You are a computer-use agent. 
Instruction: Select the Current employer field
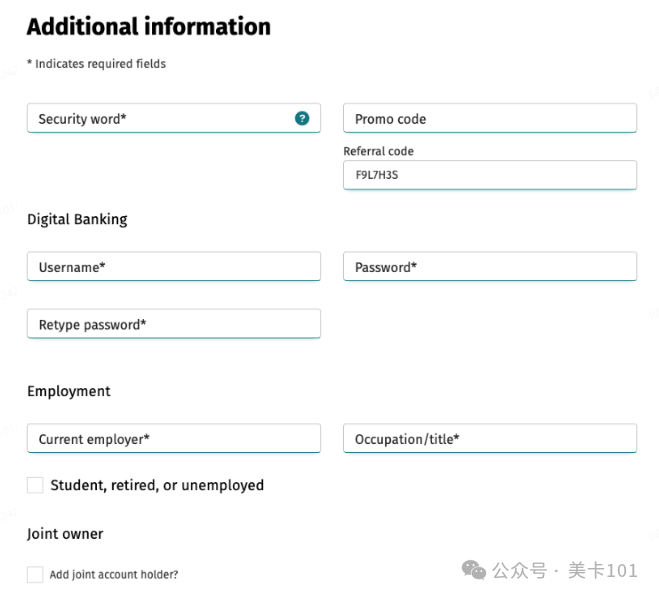click(173, 439)
